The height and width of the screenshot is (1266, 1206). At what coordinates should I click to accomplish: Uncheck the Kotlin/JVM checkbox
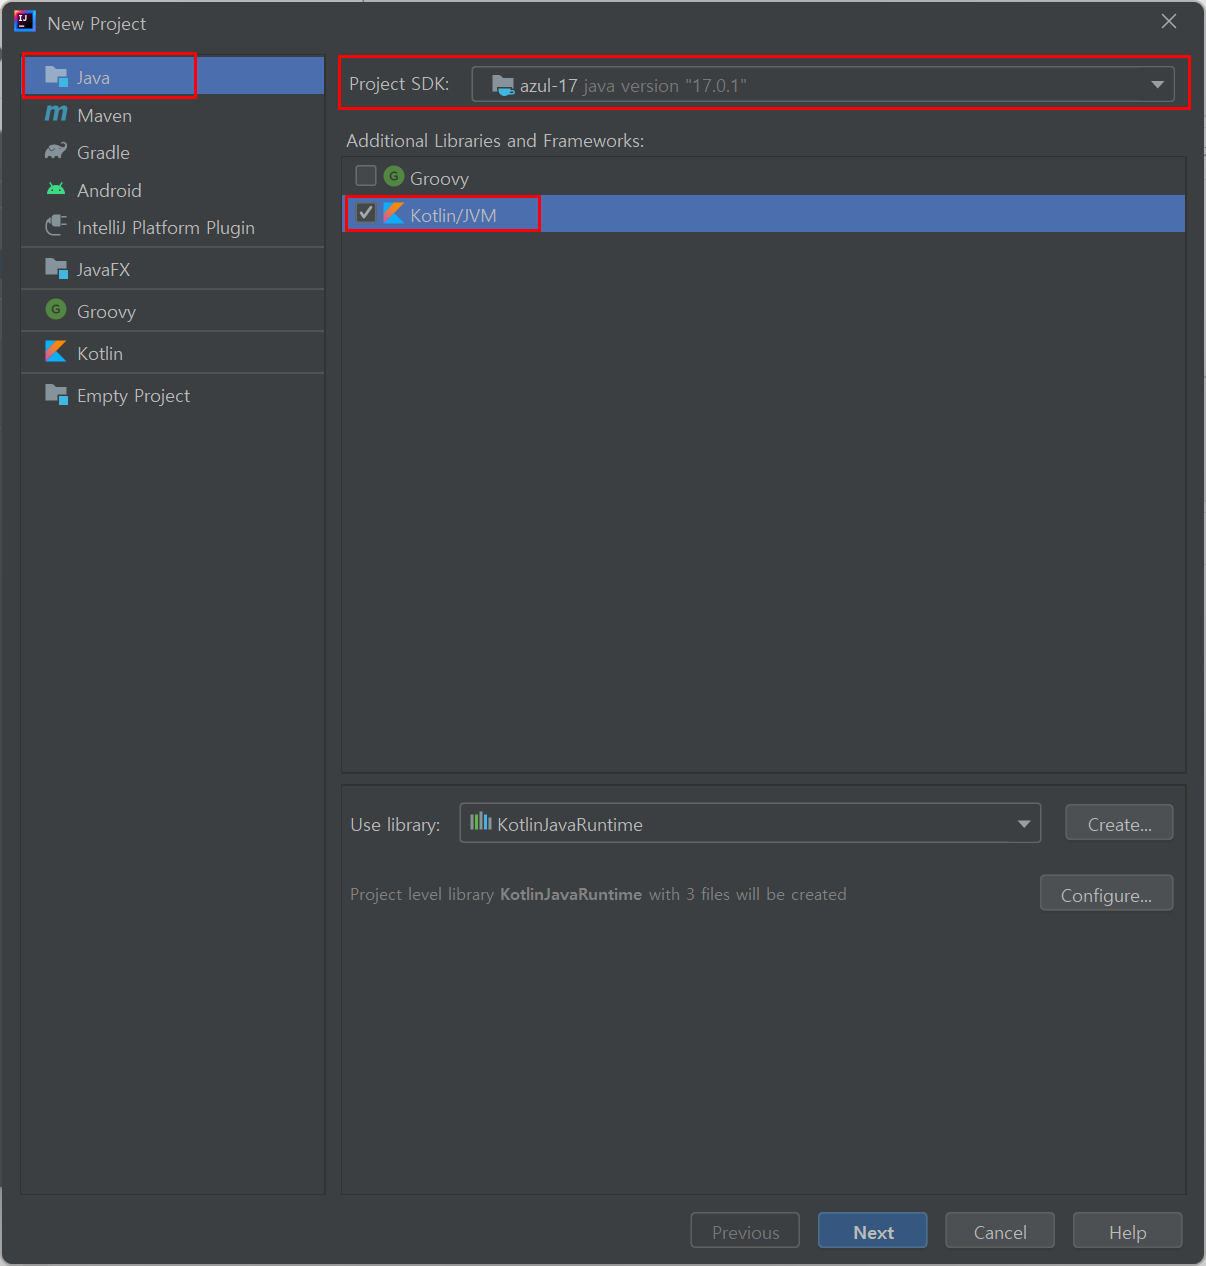point(366,213)
